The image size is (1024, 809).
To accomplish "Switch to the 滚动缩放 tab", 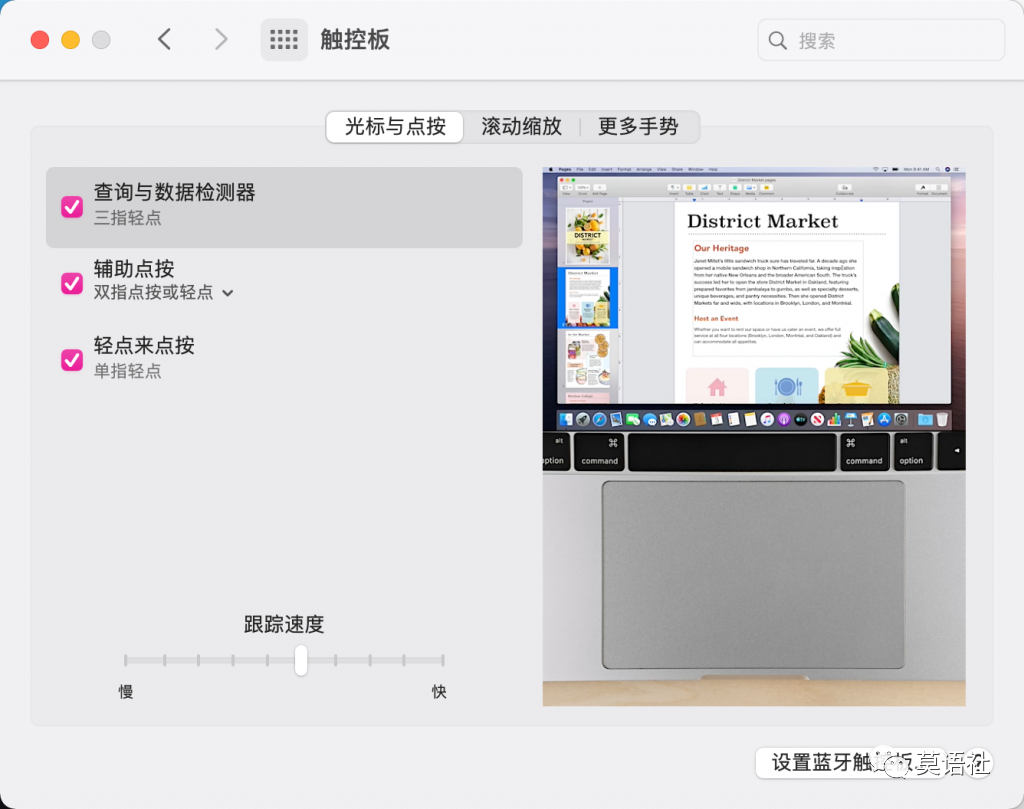I will coord(521,127).
